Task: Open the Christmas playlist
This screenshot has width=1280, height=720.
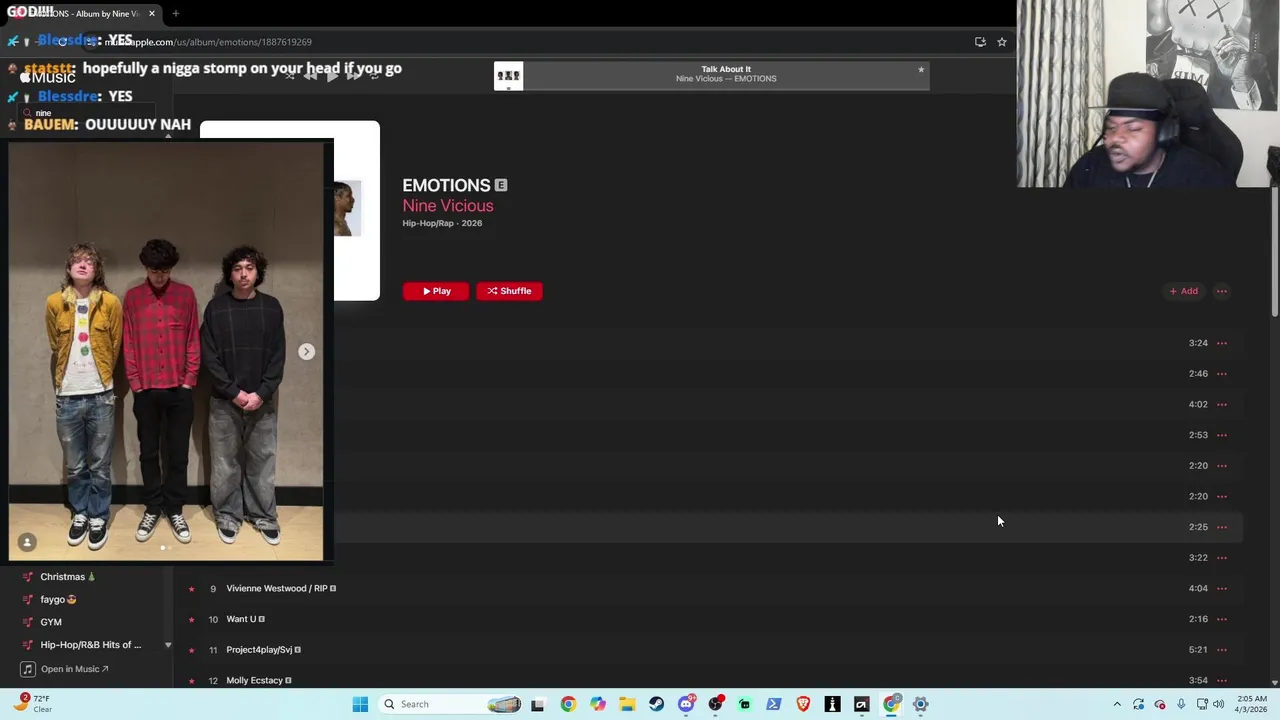Action: [68, 577]
